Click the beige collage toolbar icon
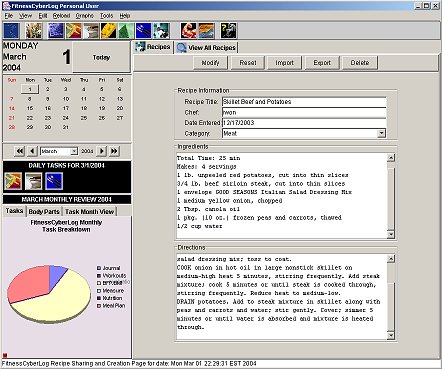 tap(34, 31)
